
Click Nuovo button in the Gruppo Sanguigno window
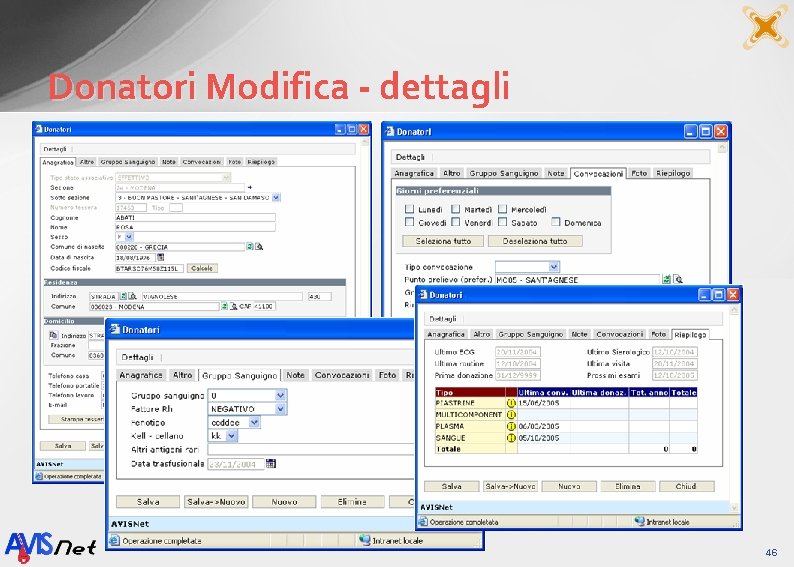tap(284, 502)
